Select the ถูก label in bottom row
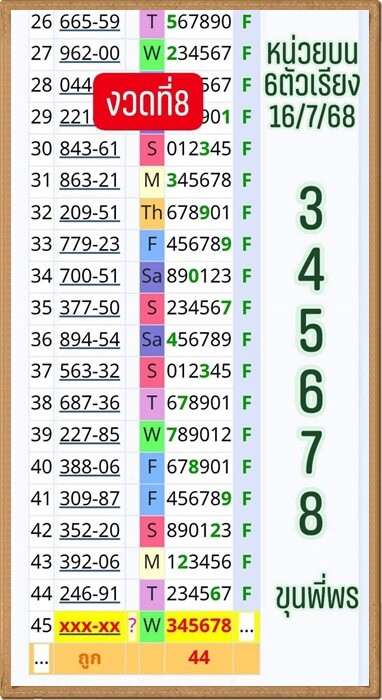The width and height of the screenshot is (382, 700). pyautogui.click(x=90, y=658)
